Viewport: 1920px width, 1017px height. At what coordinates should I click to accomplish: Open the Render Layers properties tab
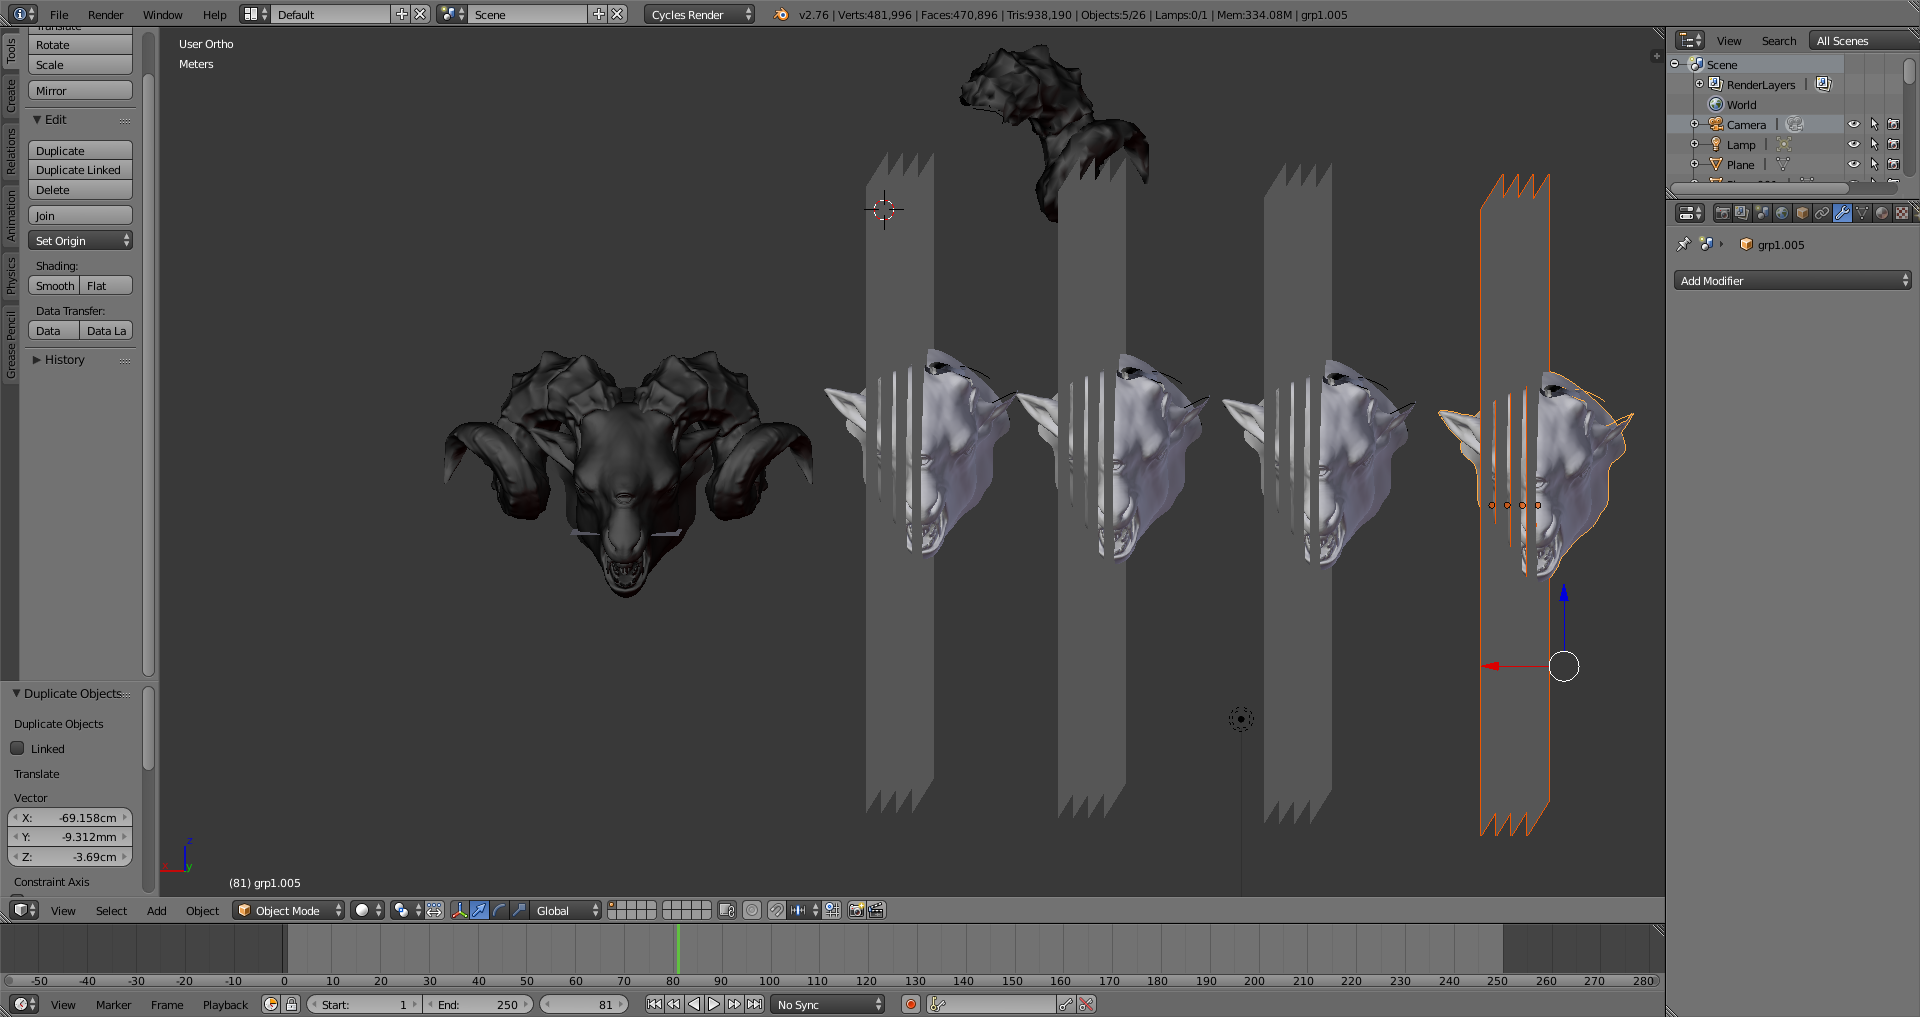1742,213
